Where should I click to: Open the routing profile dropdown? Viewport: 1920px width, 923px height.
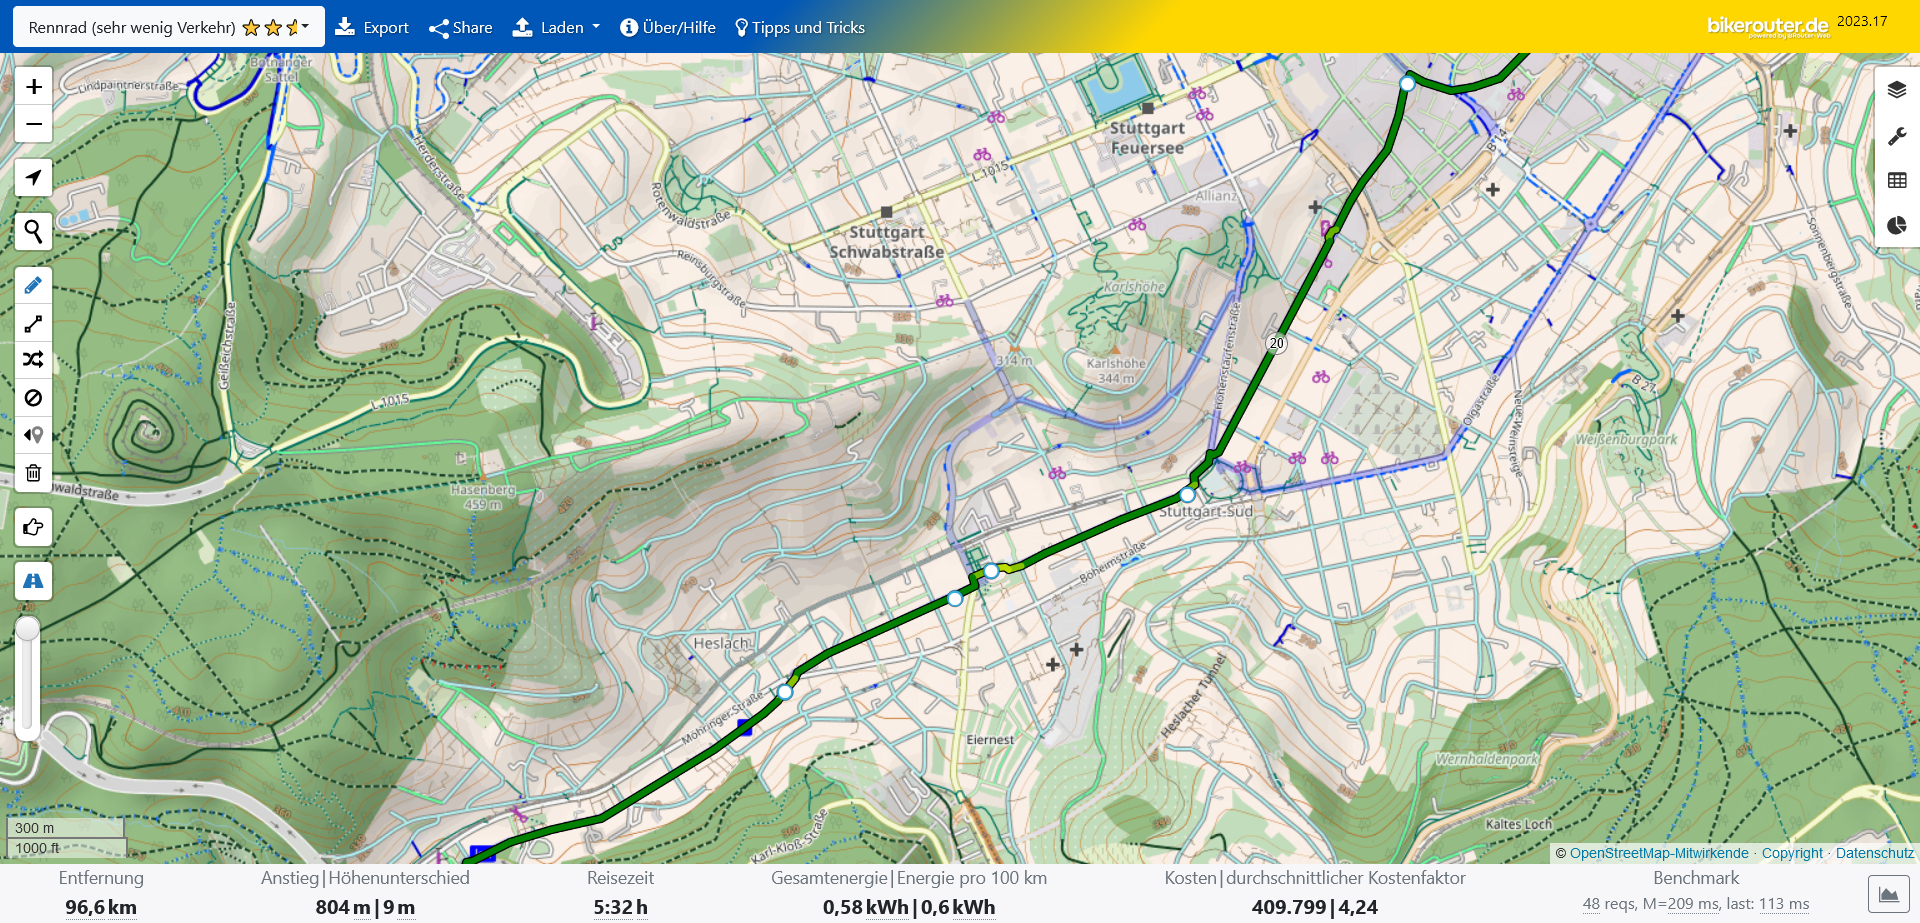[168, 27]
